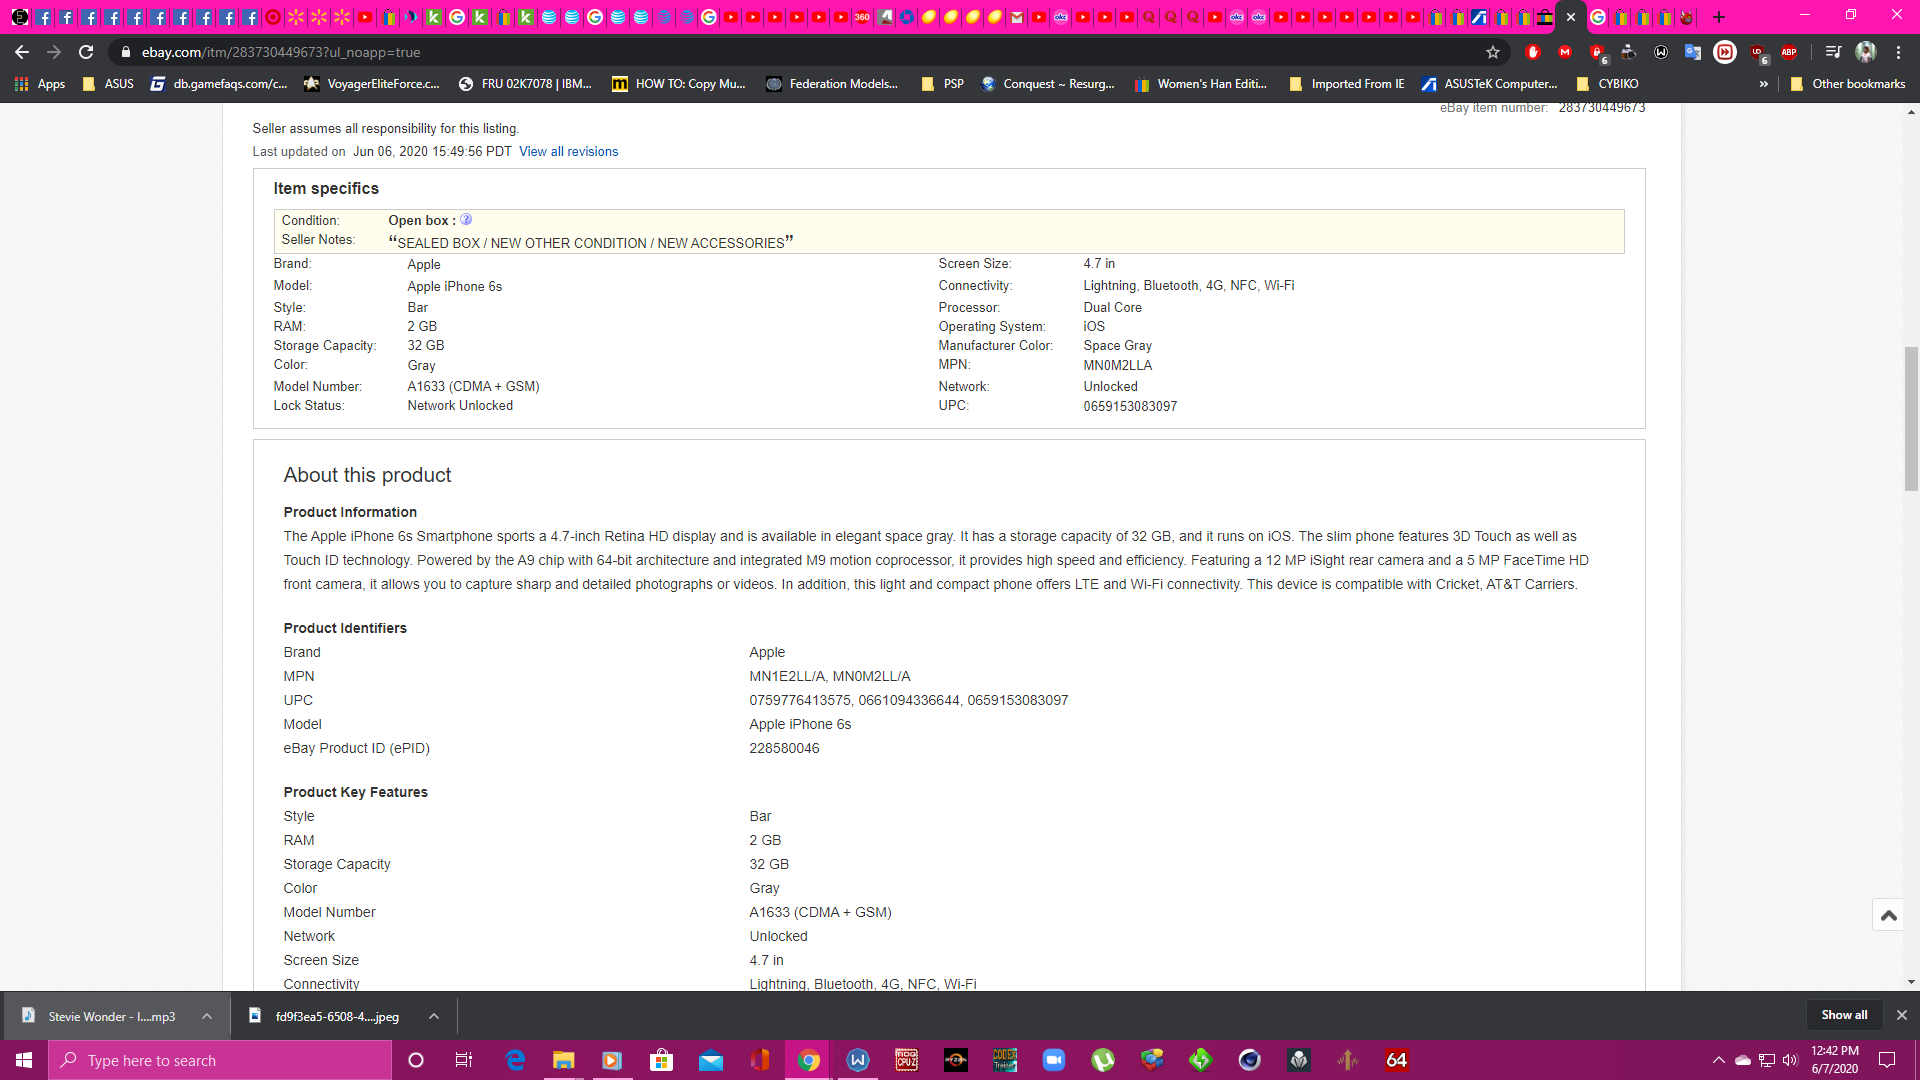Open the Google Translate extension
Viewport: 1920px width, 1080px height.
pos(1693,52)
